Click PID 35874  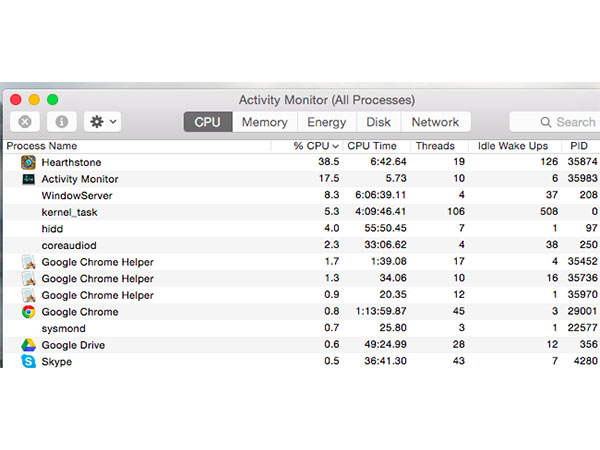click(x=582, y=161)
